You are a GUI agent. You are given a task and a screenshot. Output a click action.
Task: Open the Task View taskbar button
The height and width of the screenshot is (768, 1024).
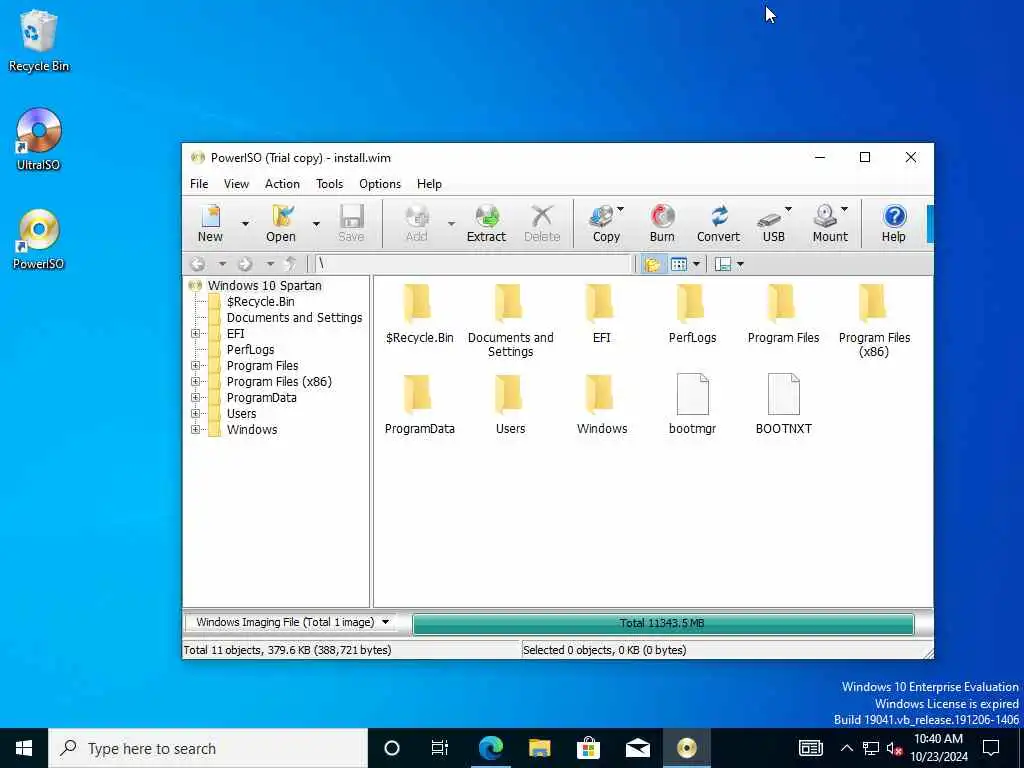click(440, 748)
